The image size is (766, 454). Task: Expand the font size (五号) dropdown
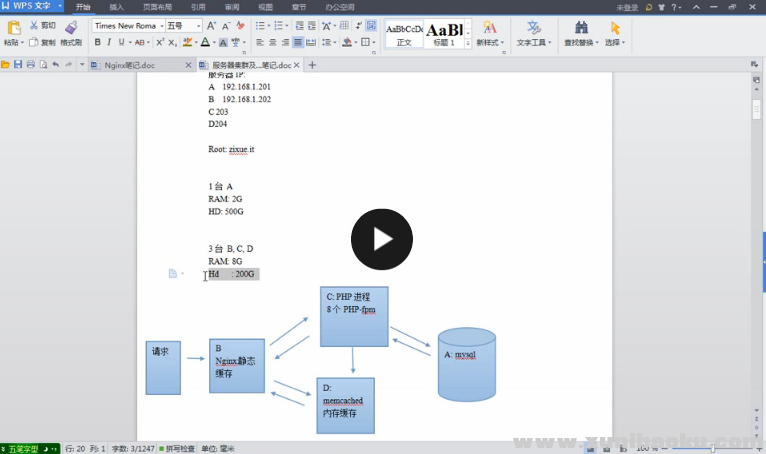198,25
